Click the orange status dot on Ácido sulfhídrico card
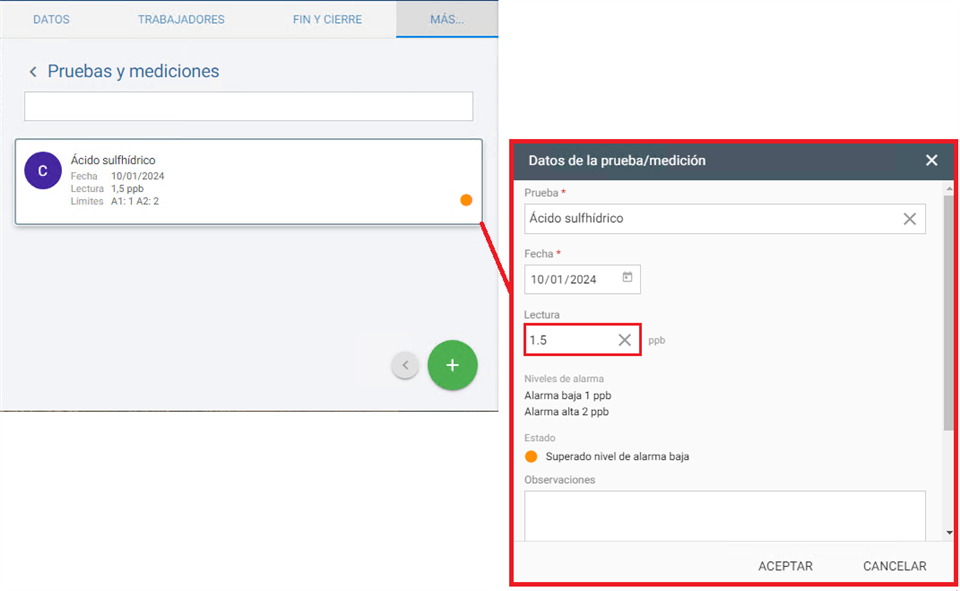The height and width of the screenshot is (591, 960). pos(466,200)
